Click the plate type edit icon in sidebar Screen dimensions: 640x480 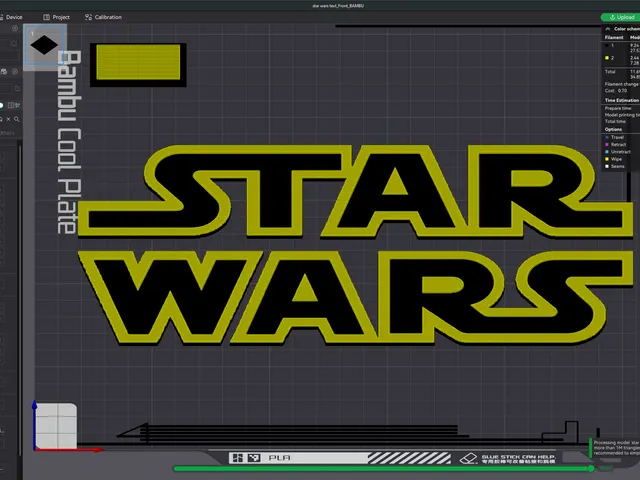[x=17, y=88]
